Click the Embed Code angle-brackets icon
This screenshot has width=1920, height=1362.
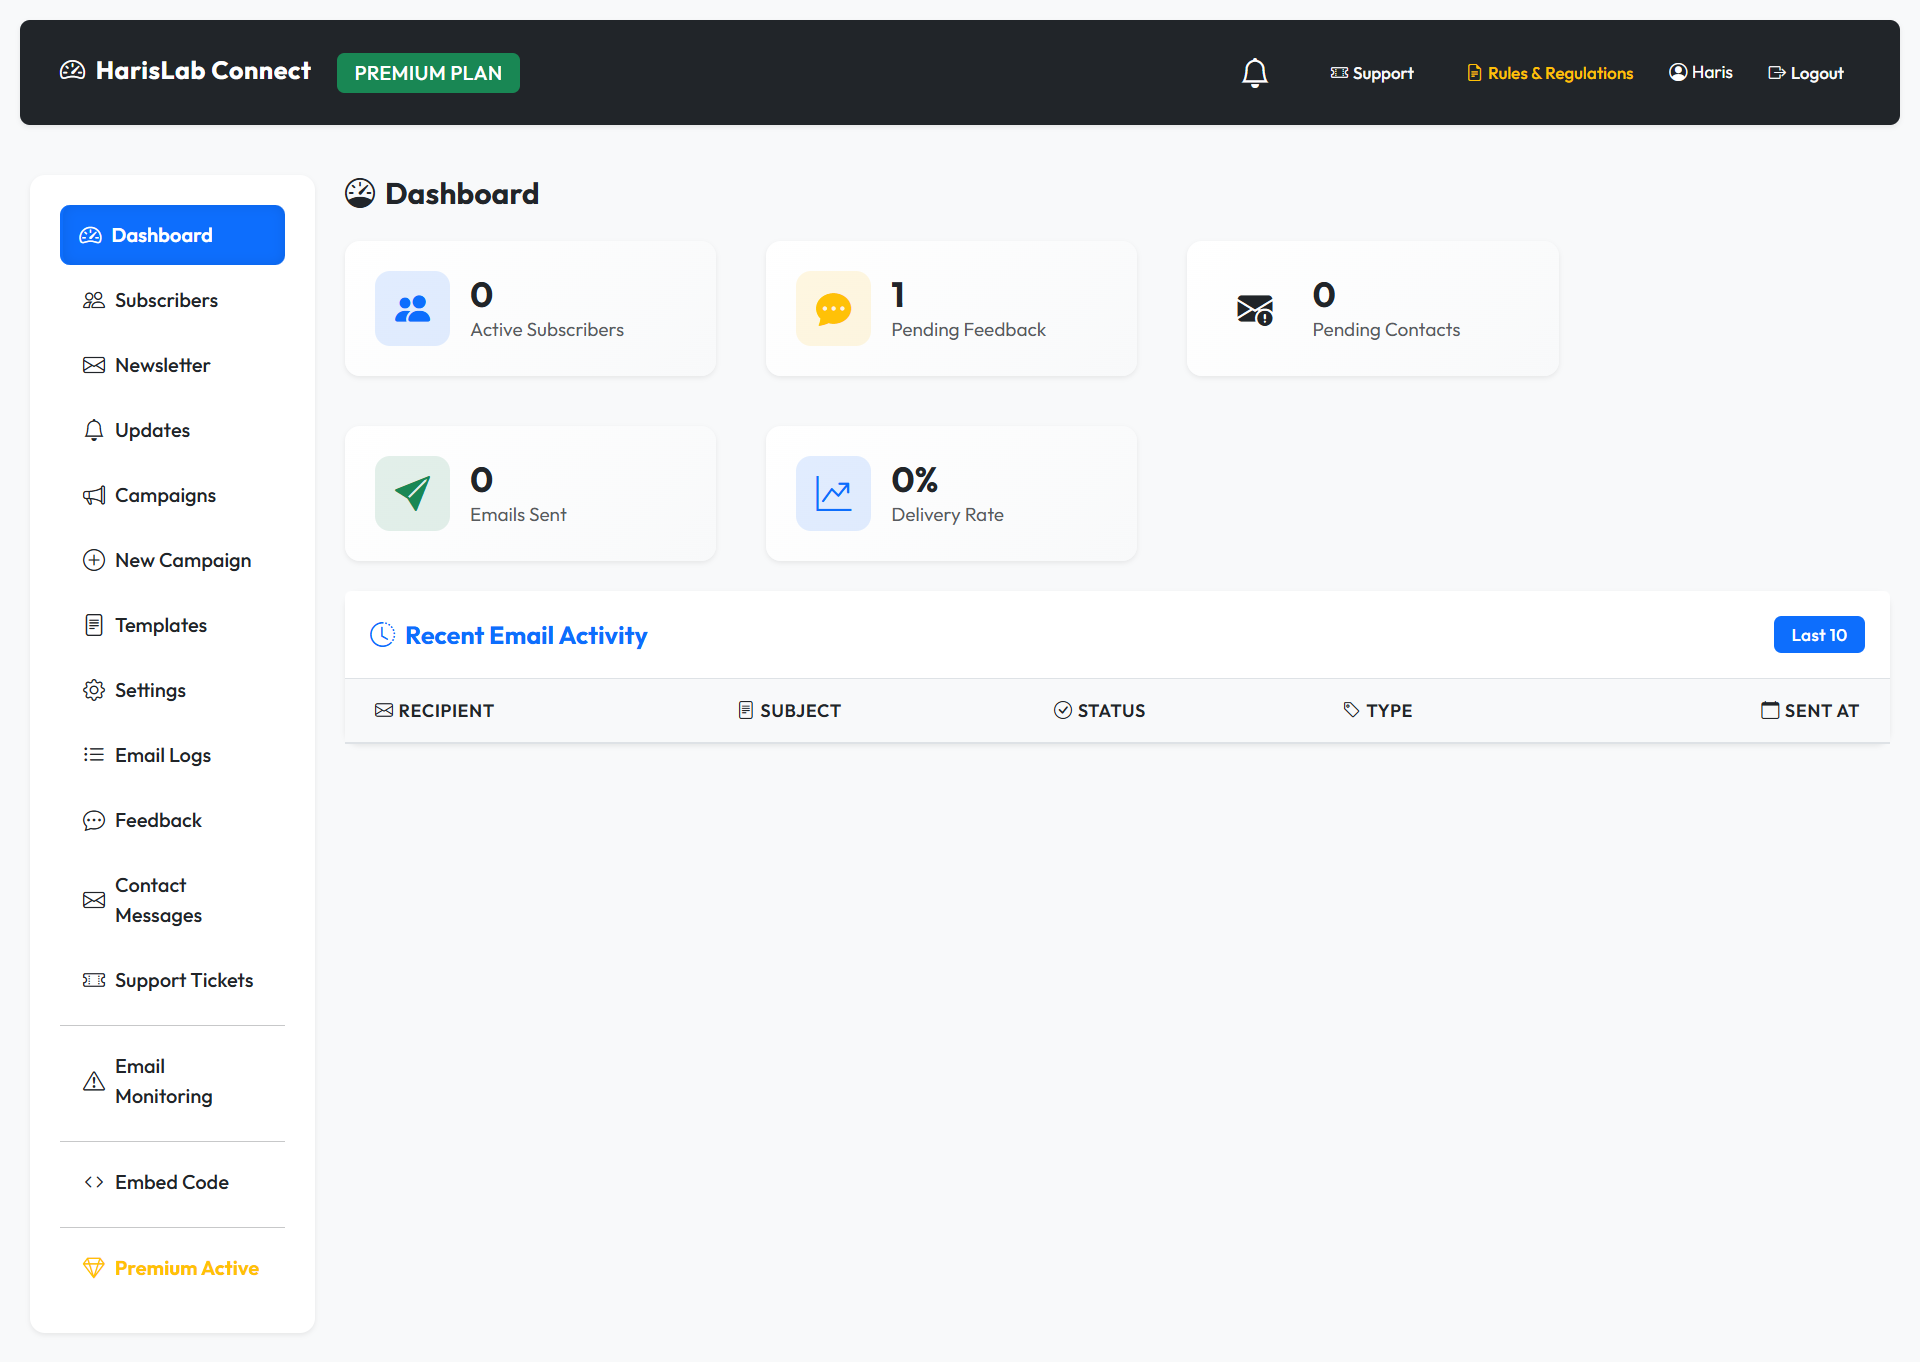point(93,1182)
